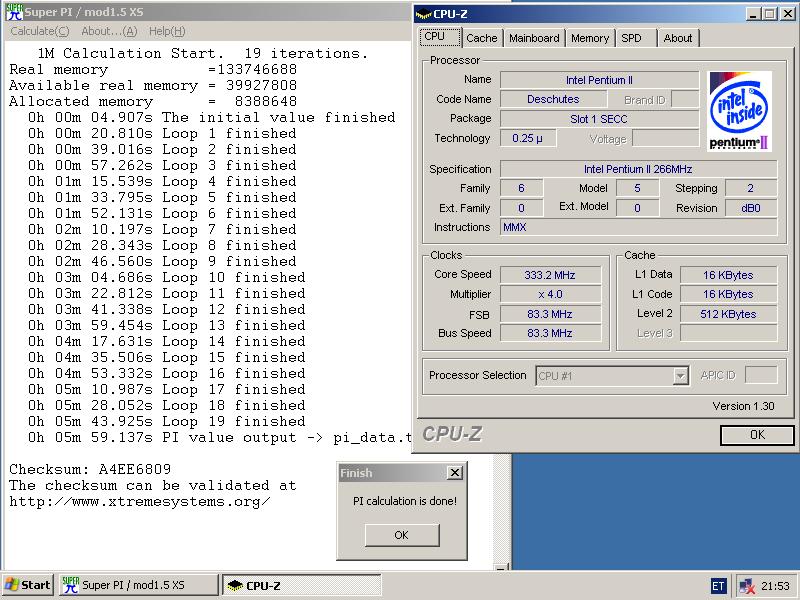The height and width of the screenshot is (600, 800).
Task: Click the Instructions field showing MMX
Action: tap(638, 227)
